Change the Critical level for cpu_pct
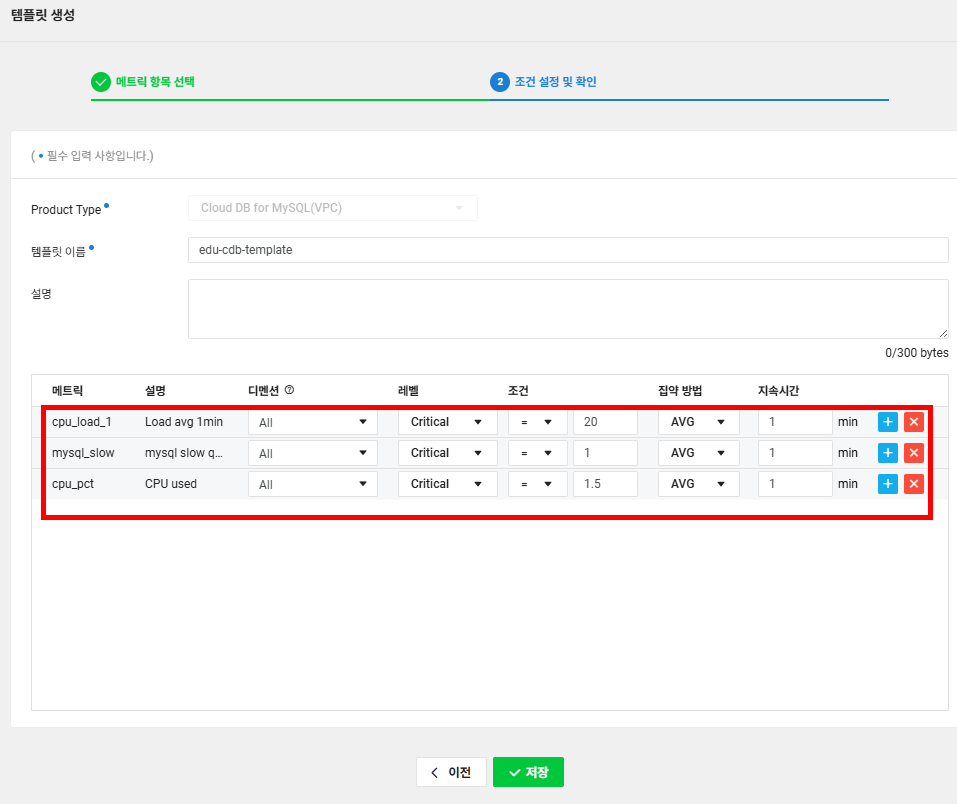Image resolution: width=957 pixels, height=804 pixels. (x=447, y=484)
